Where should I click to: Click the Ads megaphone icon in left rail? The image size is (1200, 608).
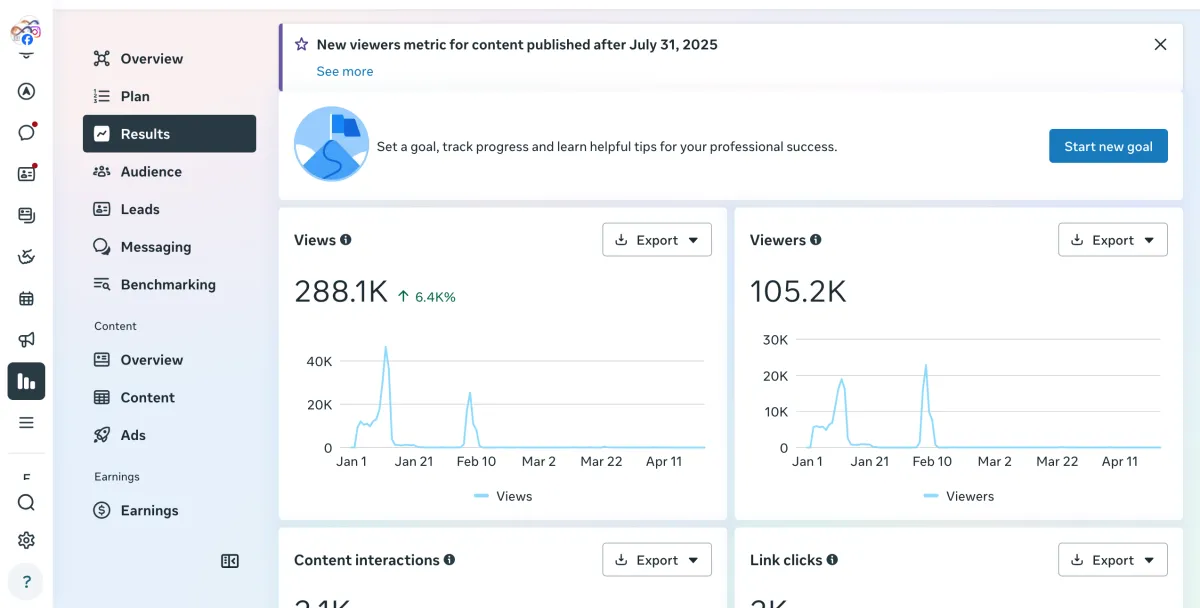(x=27, y=340)
